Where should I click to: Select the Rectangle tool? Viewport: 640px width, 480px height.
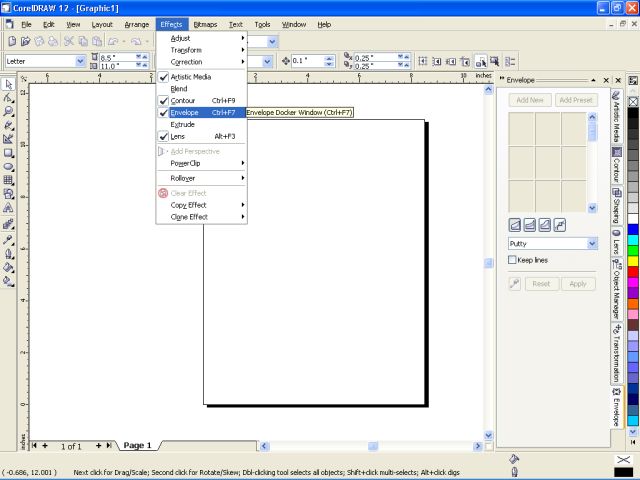click(8, 153)
